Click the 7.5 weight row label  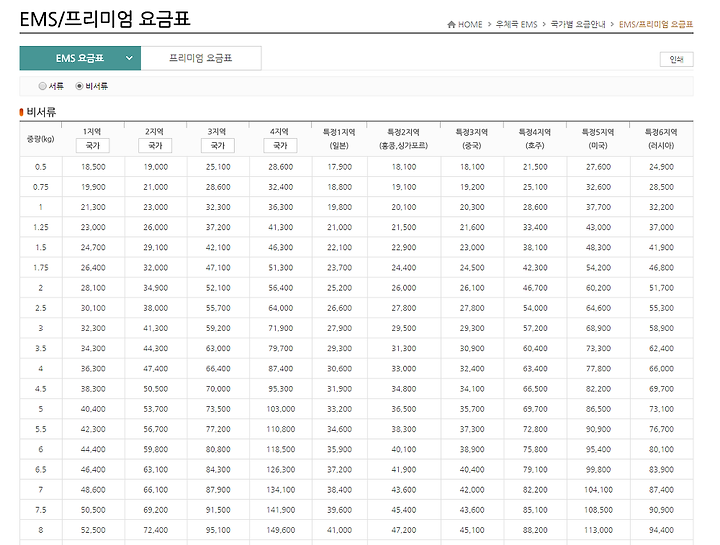(x=41, y=510)
